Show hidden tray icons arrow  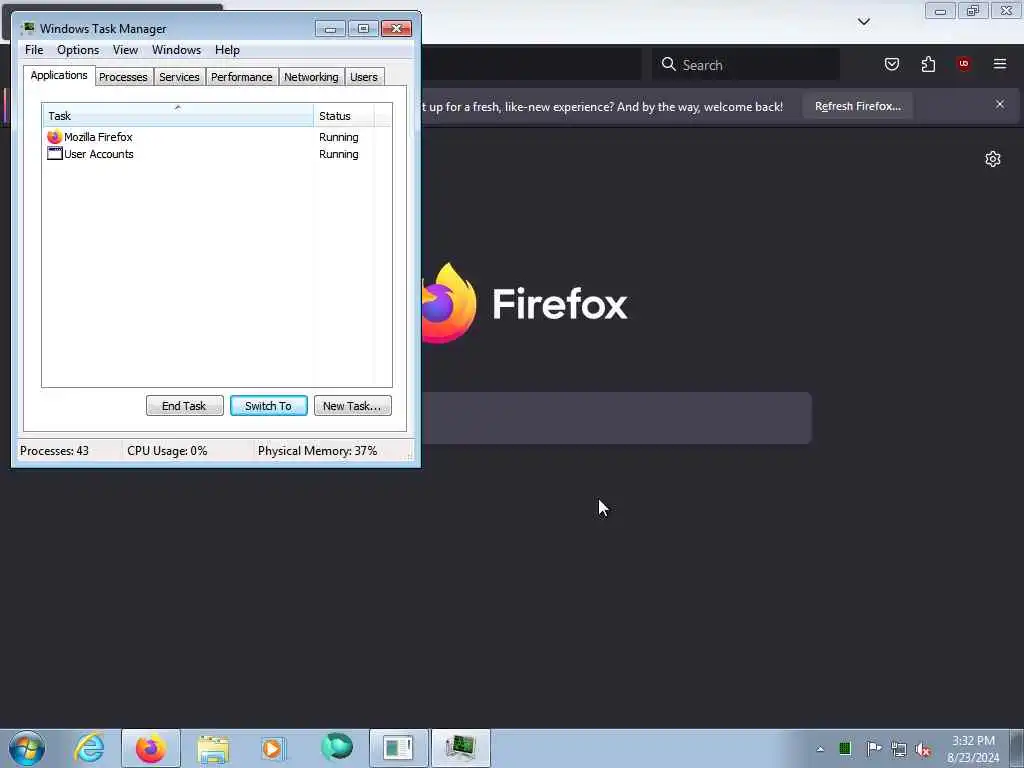coord(820,749)
